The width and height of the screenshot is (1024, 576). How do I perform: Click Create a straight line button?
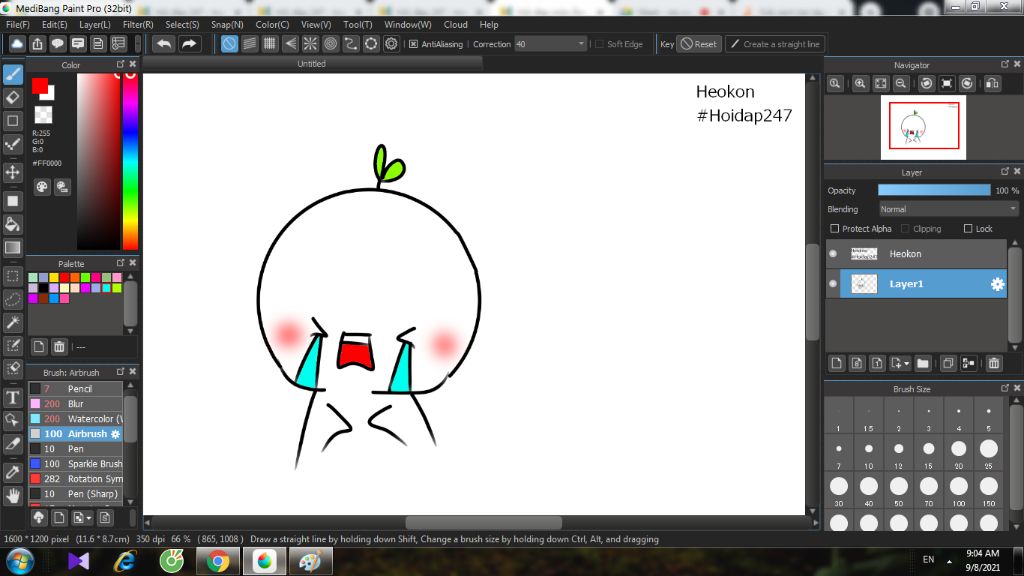pyautogui.click(x=775, y=44)
